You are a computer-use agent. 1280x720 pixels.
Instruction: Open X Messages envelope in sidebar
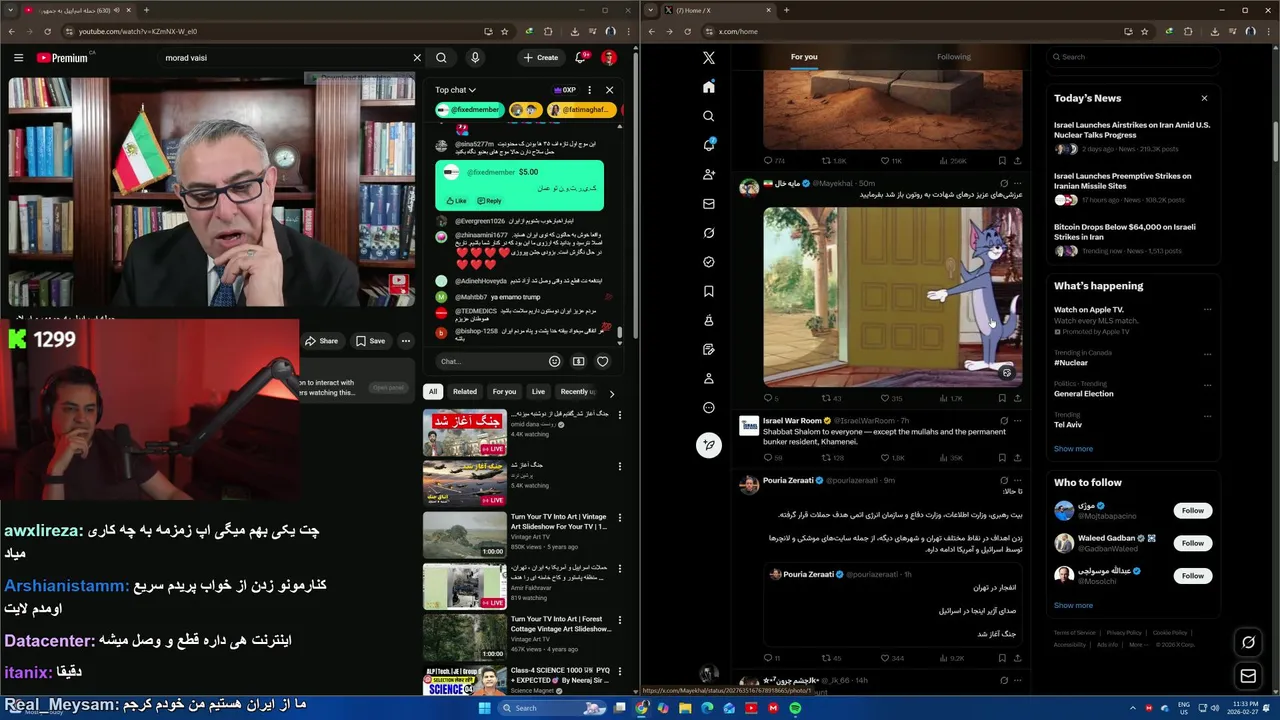point(708,204)
